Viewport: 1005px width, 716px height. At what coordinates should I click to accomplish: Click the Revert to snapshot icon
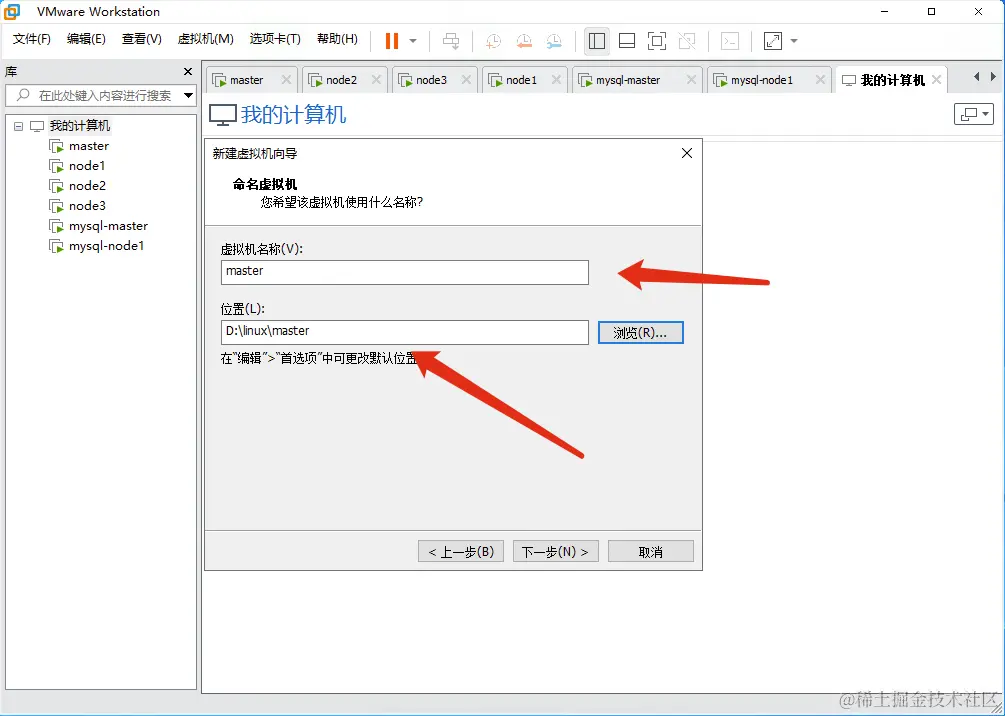point(524,41)
